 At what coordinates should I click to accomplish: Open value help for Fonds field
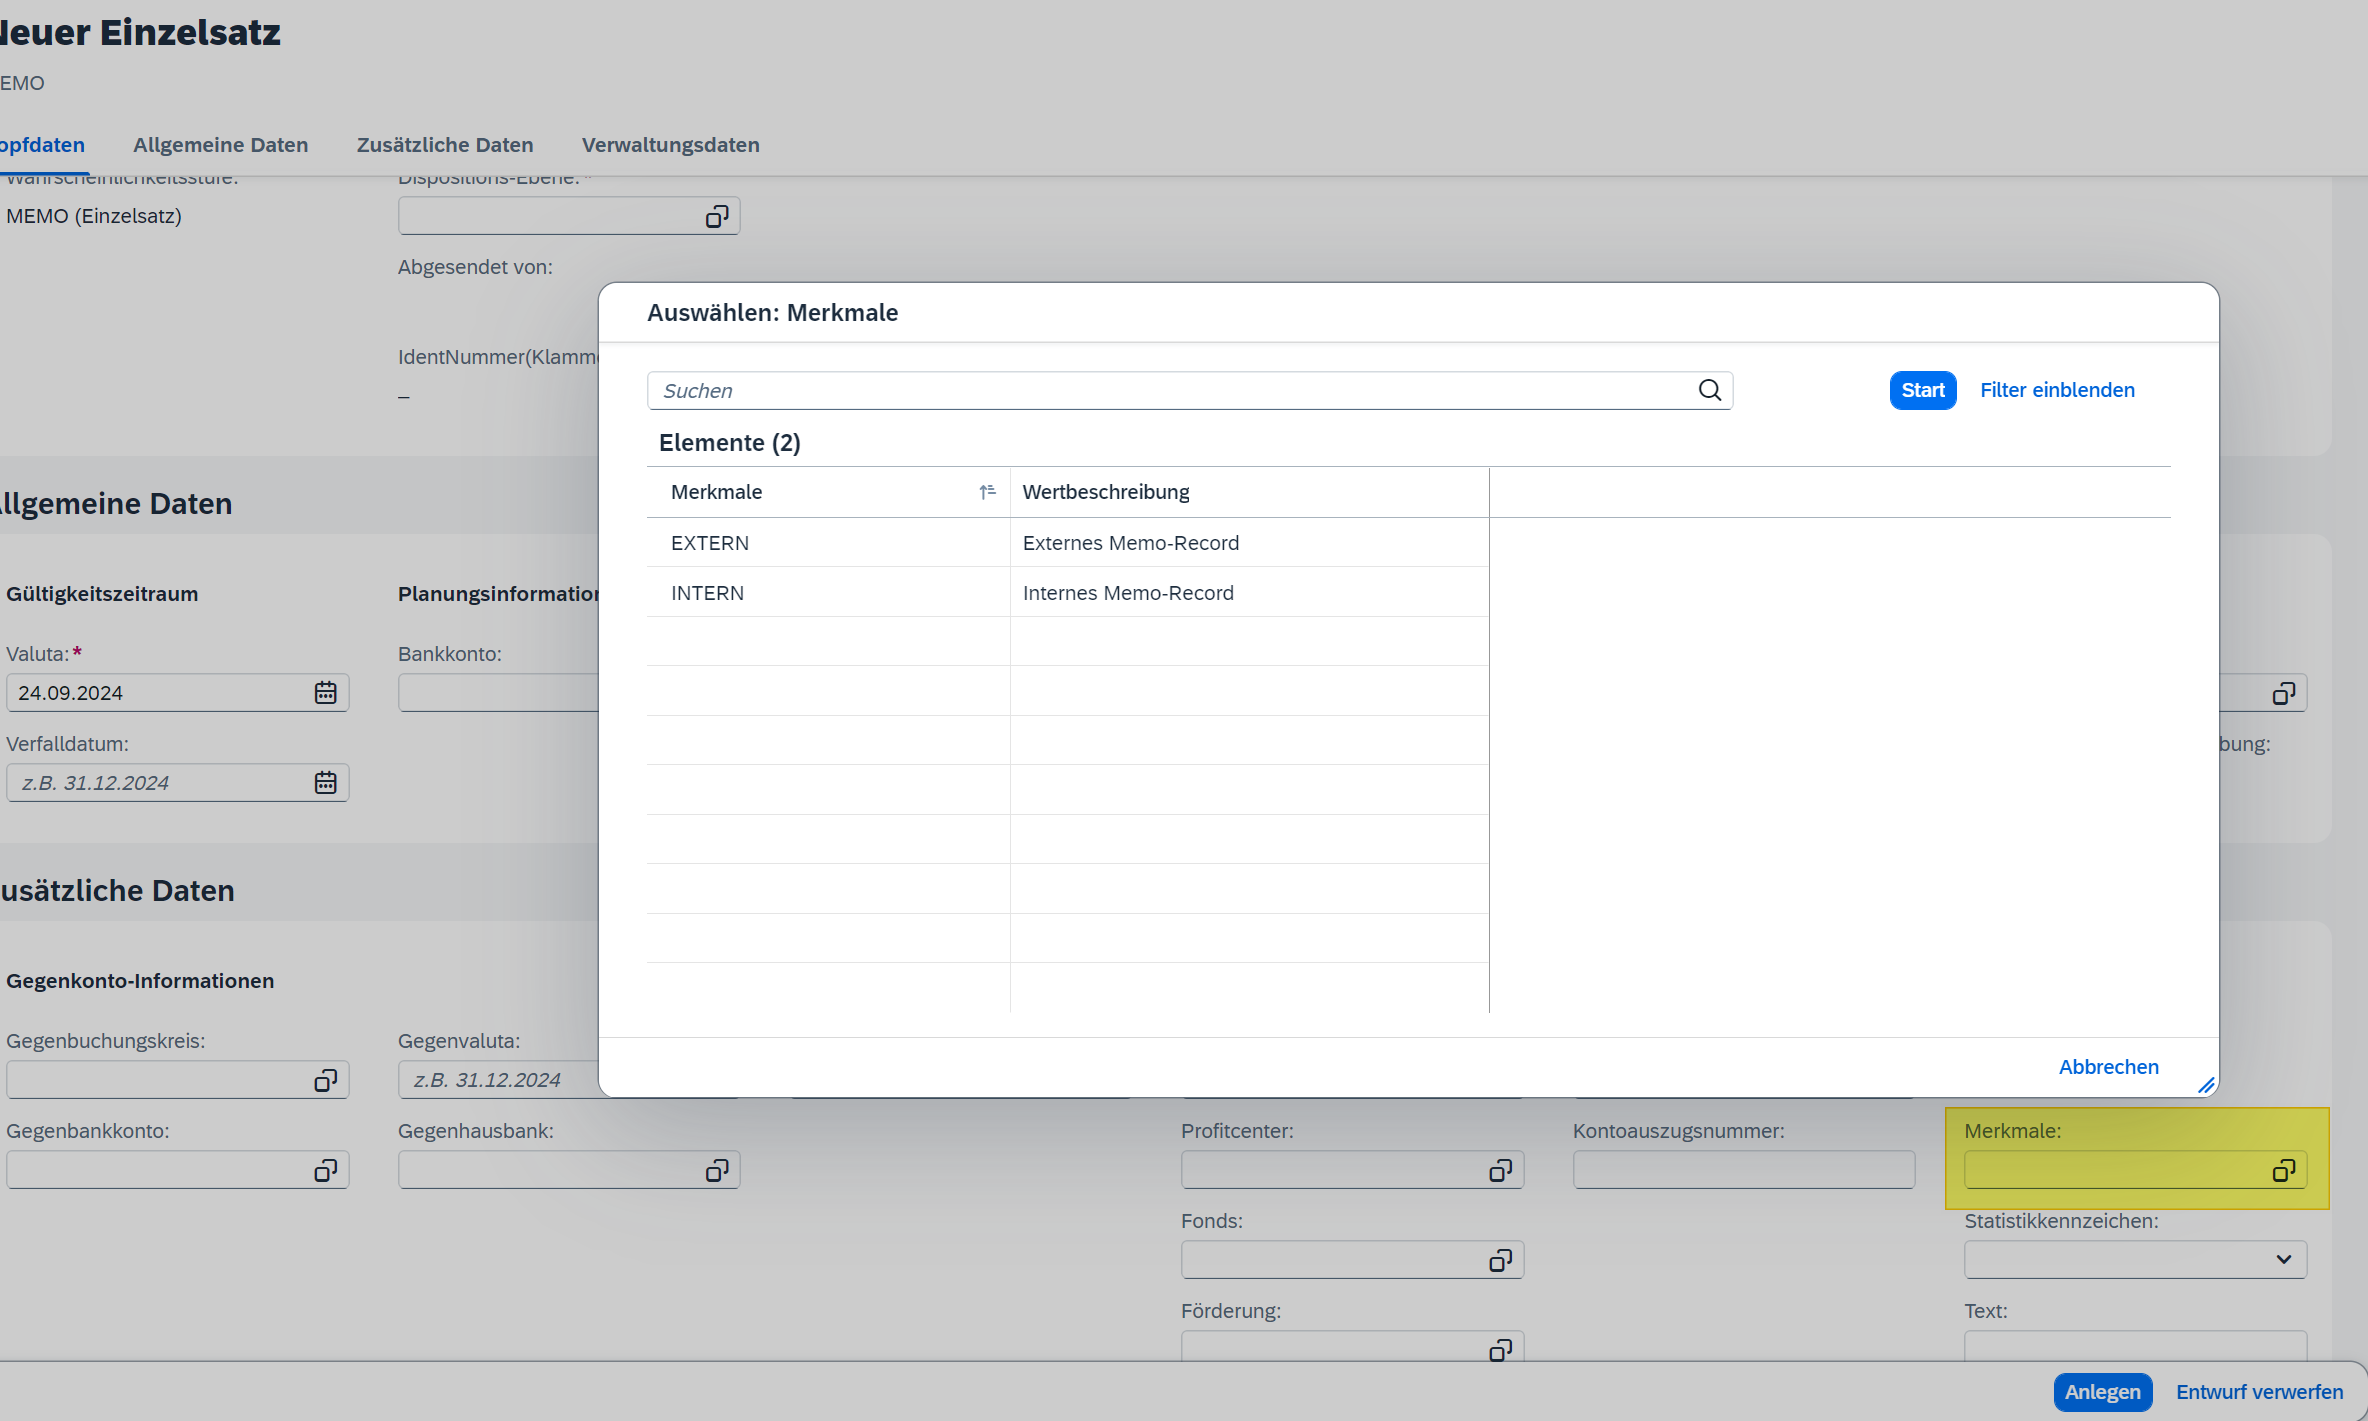(x=1500, y=1260)
